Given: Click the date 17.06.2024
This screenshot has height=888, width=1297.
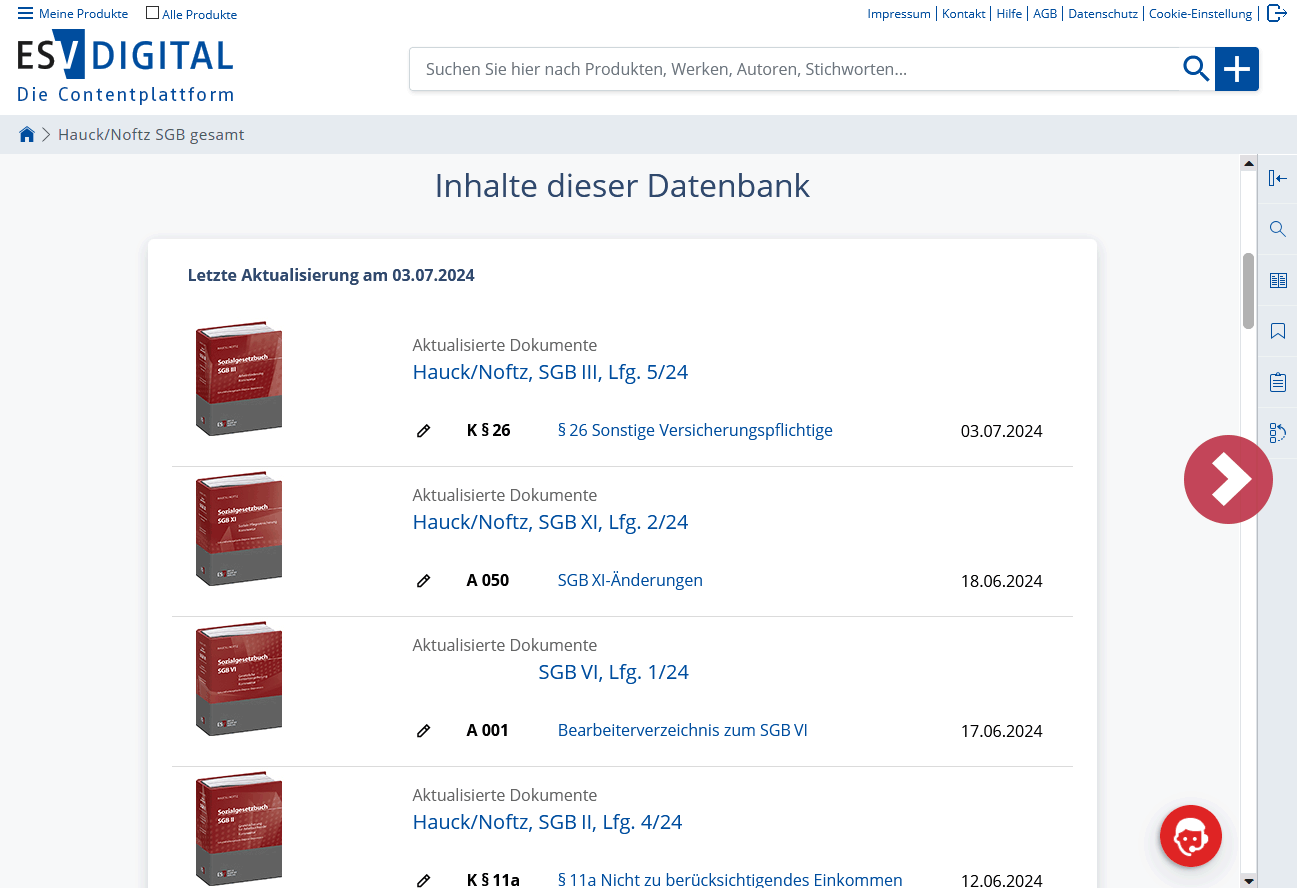Looking at the screenshot, I should [1001, 731].
